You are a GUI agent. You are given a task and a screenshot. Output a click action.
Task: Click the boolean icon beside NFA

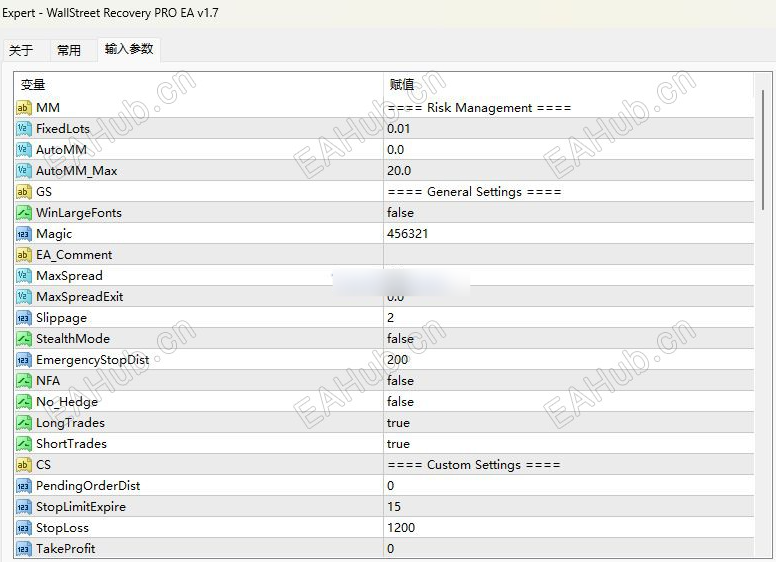pyautogui.click(x=23, y=381)
